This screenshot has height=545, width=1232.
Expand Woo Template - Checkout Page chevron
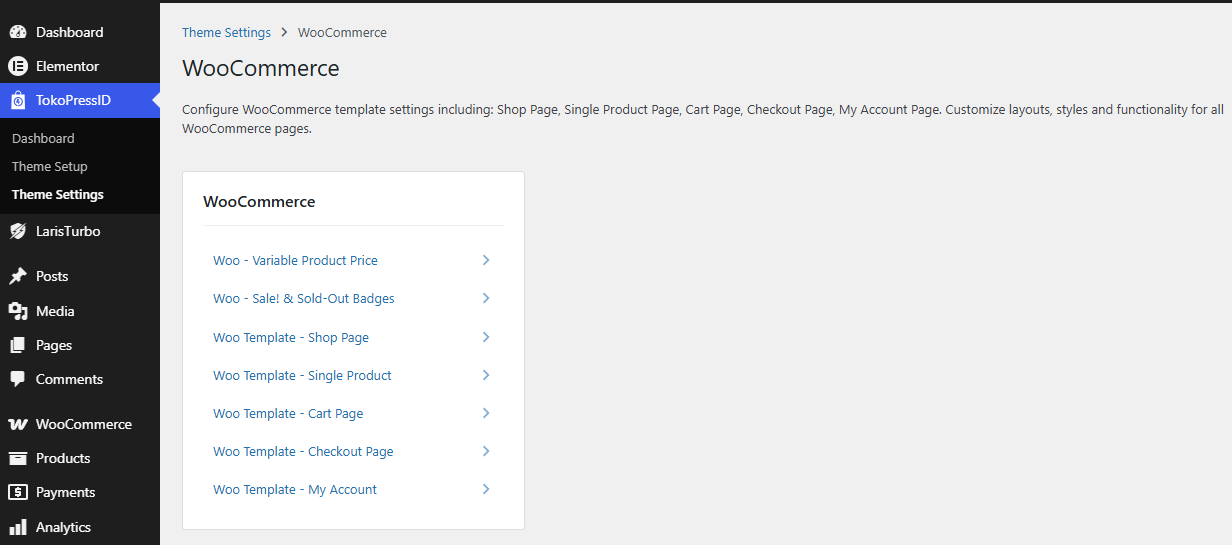pos(486,451)
